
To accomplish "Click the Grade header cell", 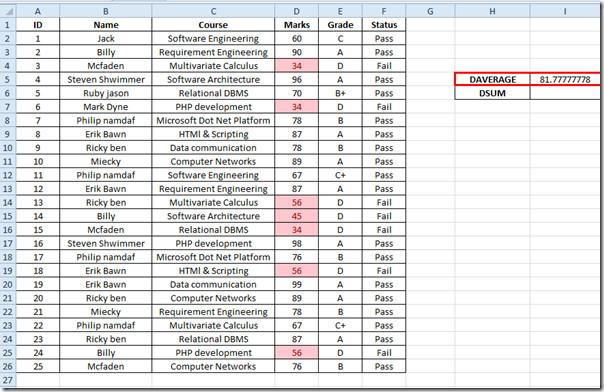I will pyautogui.click(x=341, y=25).
